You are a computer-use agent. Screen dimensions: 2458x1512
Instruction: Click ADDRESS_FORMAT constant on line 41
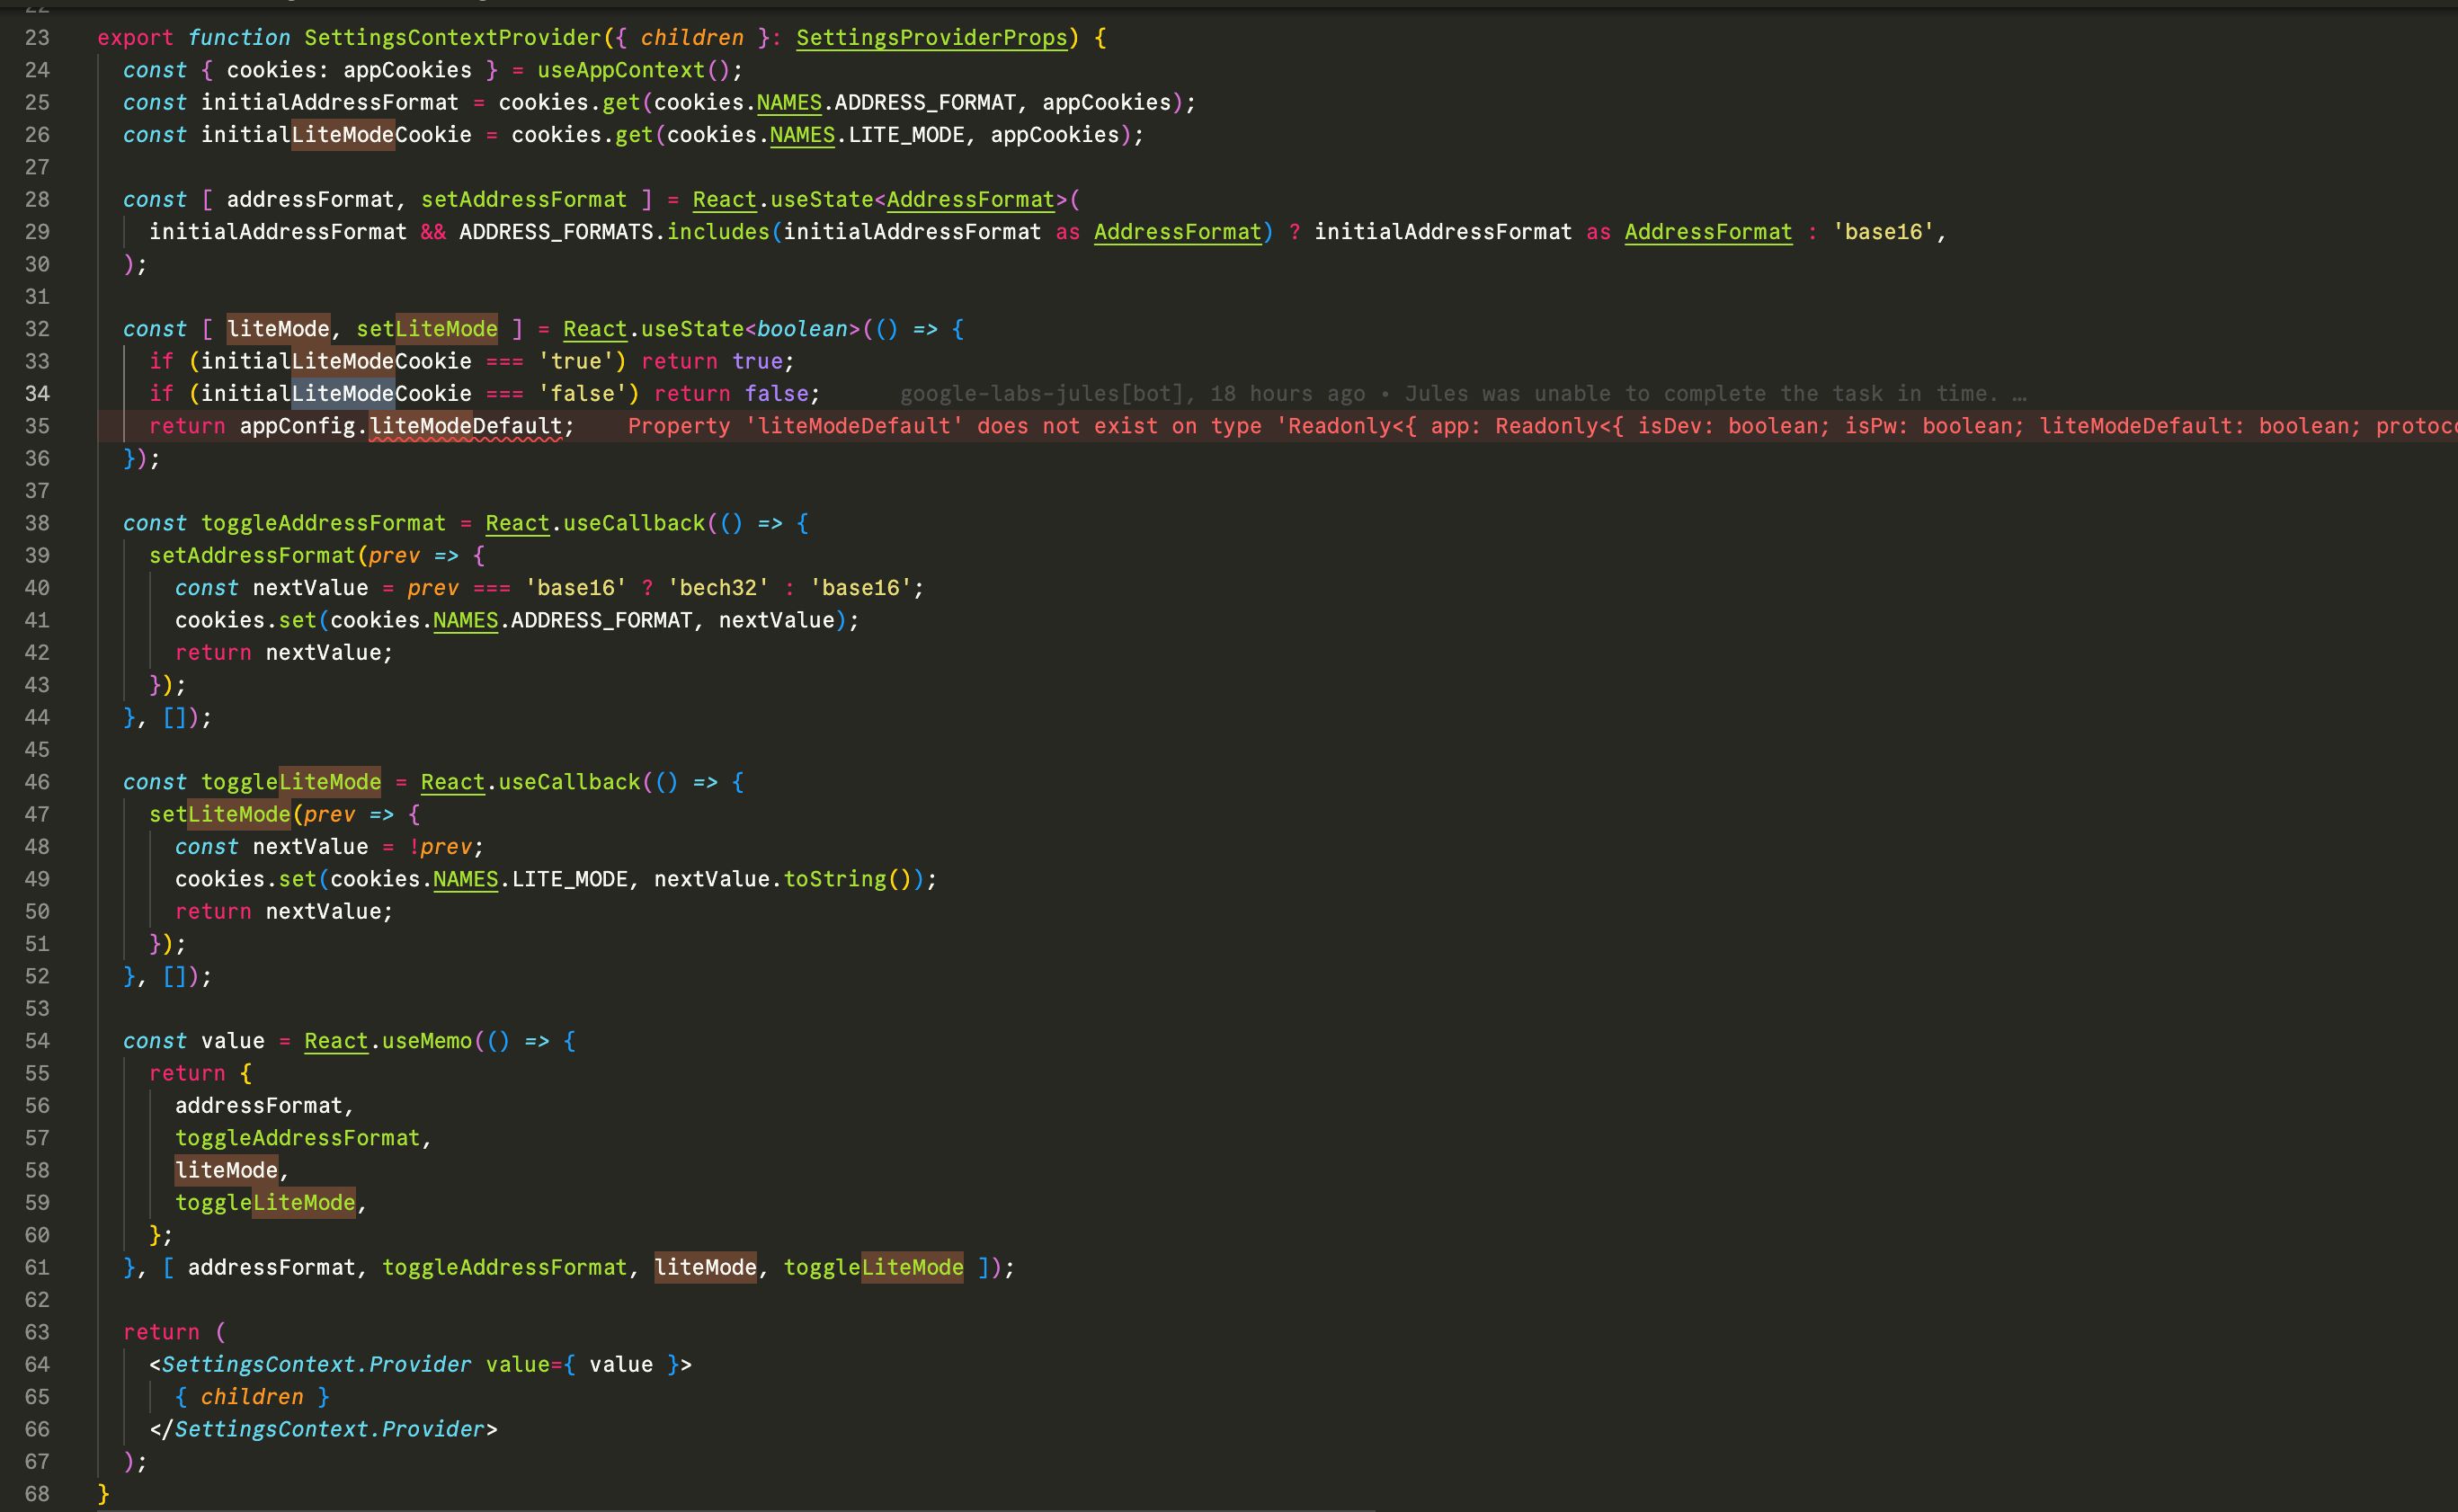point(601,620)
